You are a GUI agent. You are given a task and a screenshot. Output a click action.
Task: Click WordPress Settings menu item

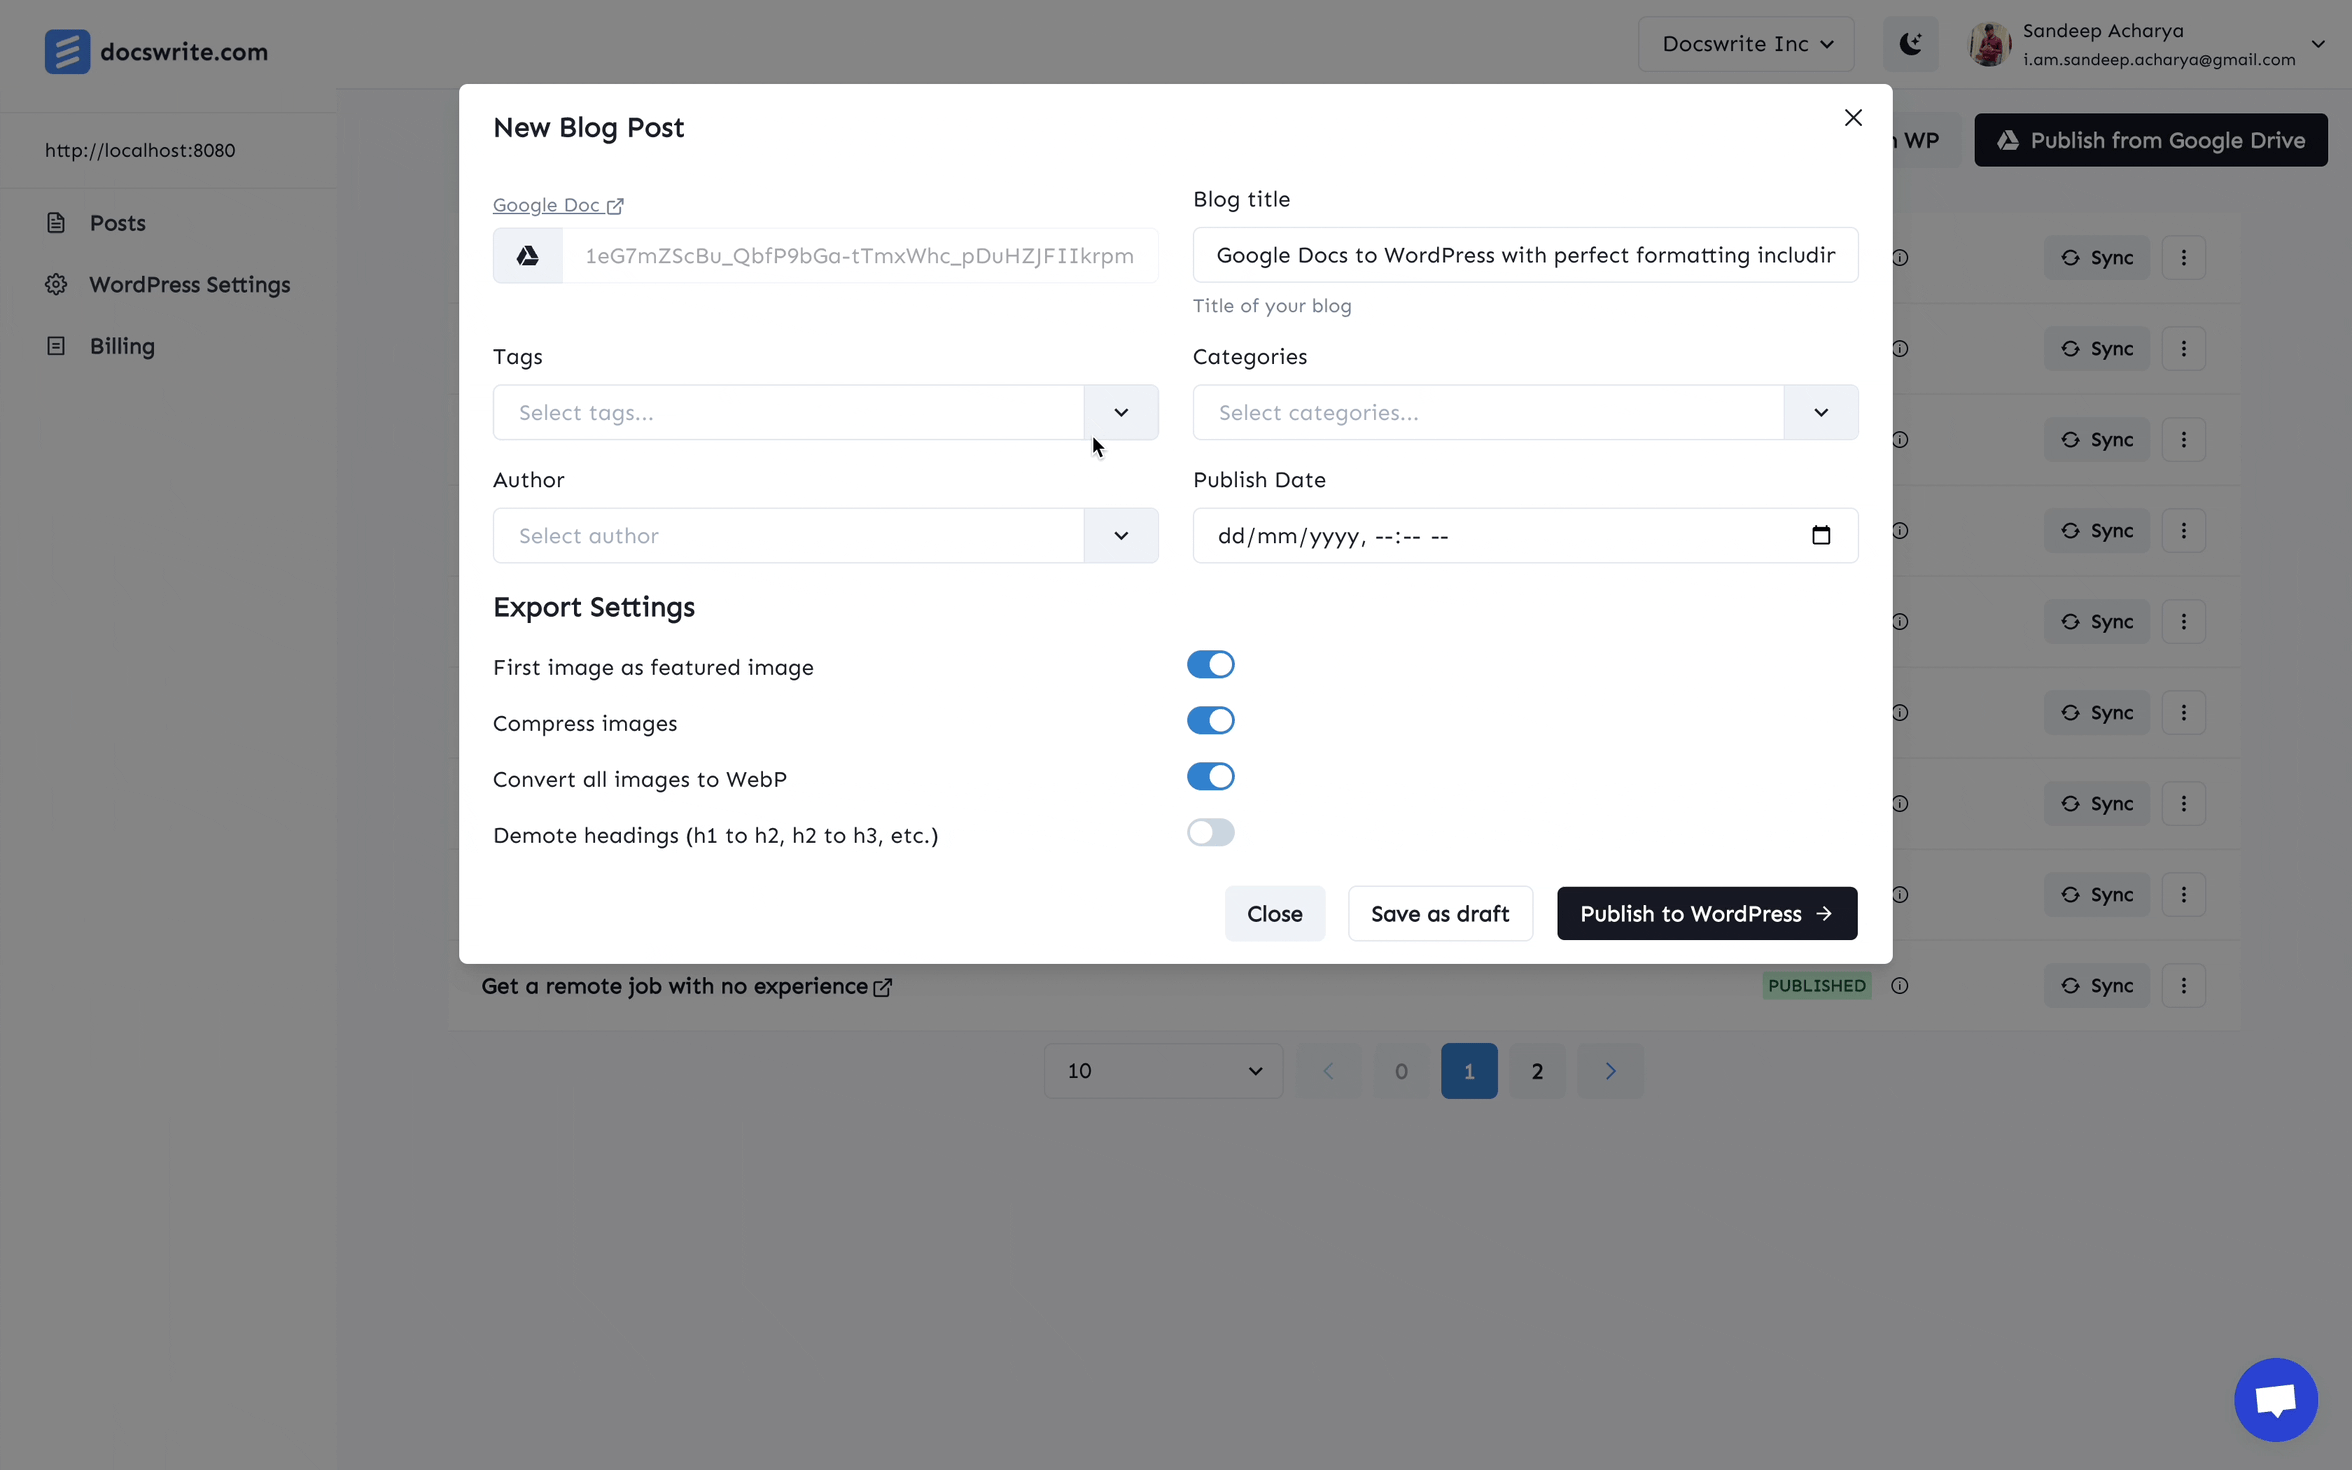click(190, 283)
